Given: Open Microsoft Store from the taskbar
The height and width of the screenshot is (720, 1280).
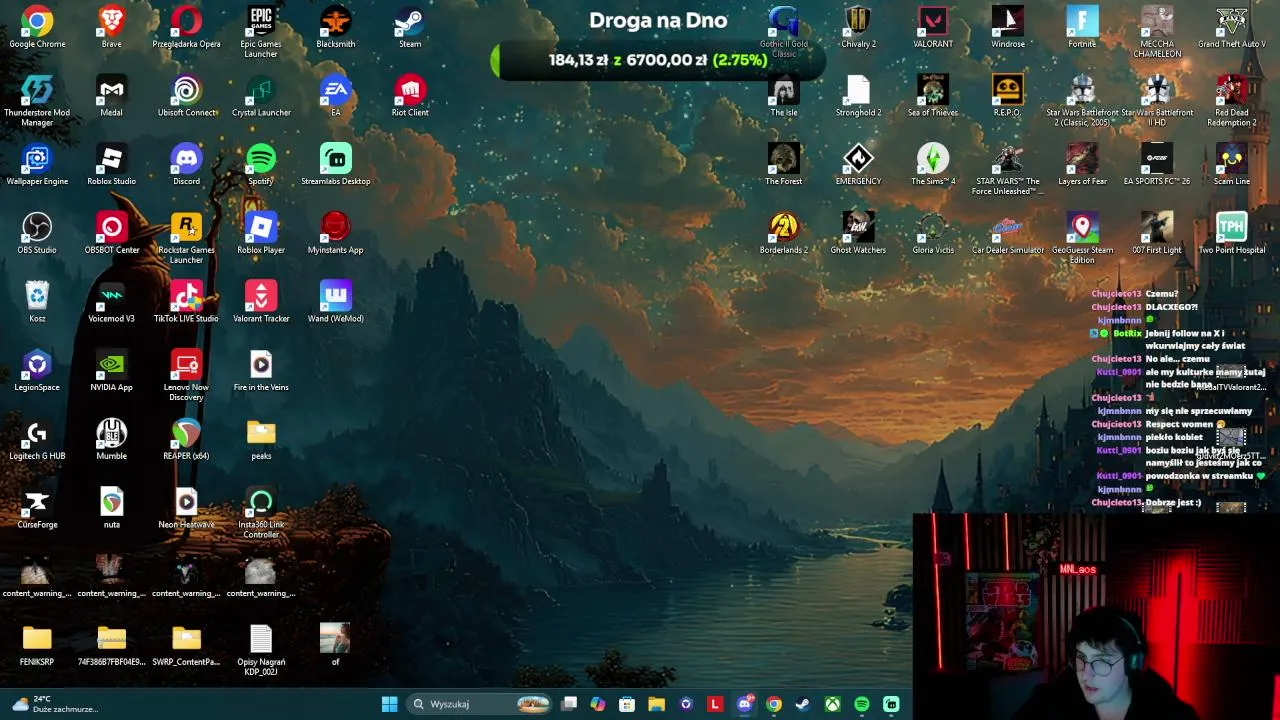Looking at the screenshot, I should [x=627, y=704].
